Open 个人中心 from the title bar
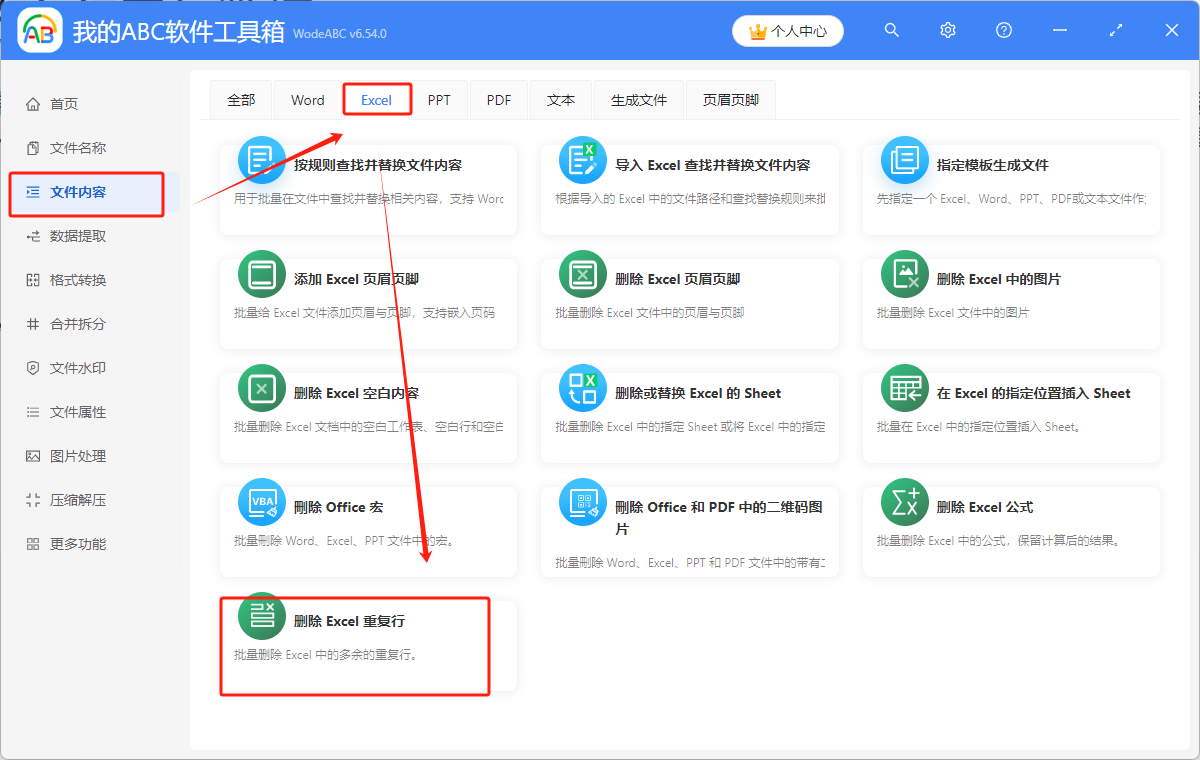 788,30
